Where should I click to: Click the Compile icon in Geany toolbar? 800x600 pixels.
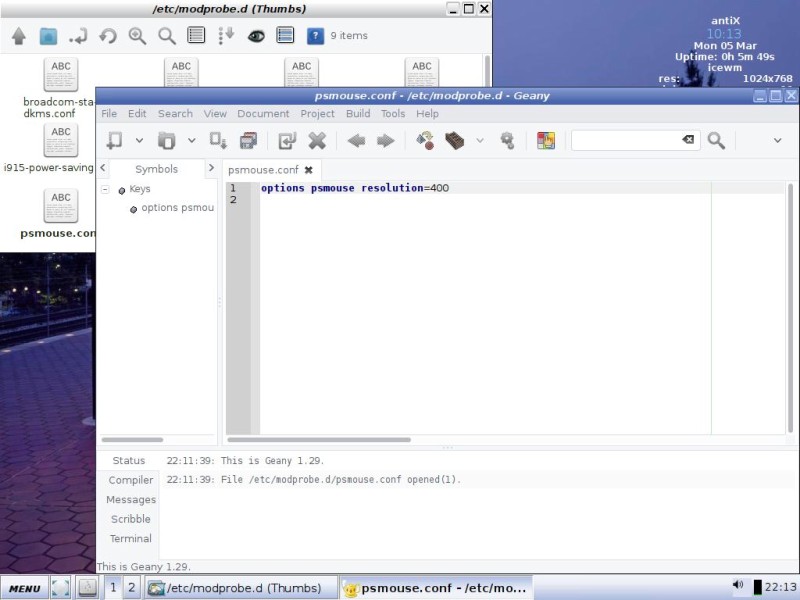pyautogui.click(x=425, y=140)
